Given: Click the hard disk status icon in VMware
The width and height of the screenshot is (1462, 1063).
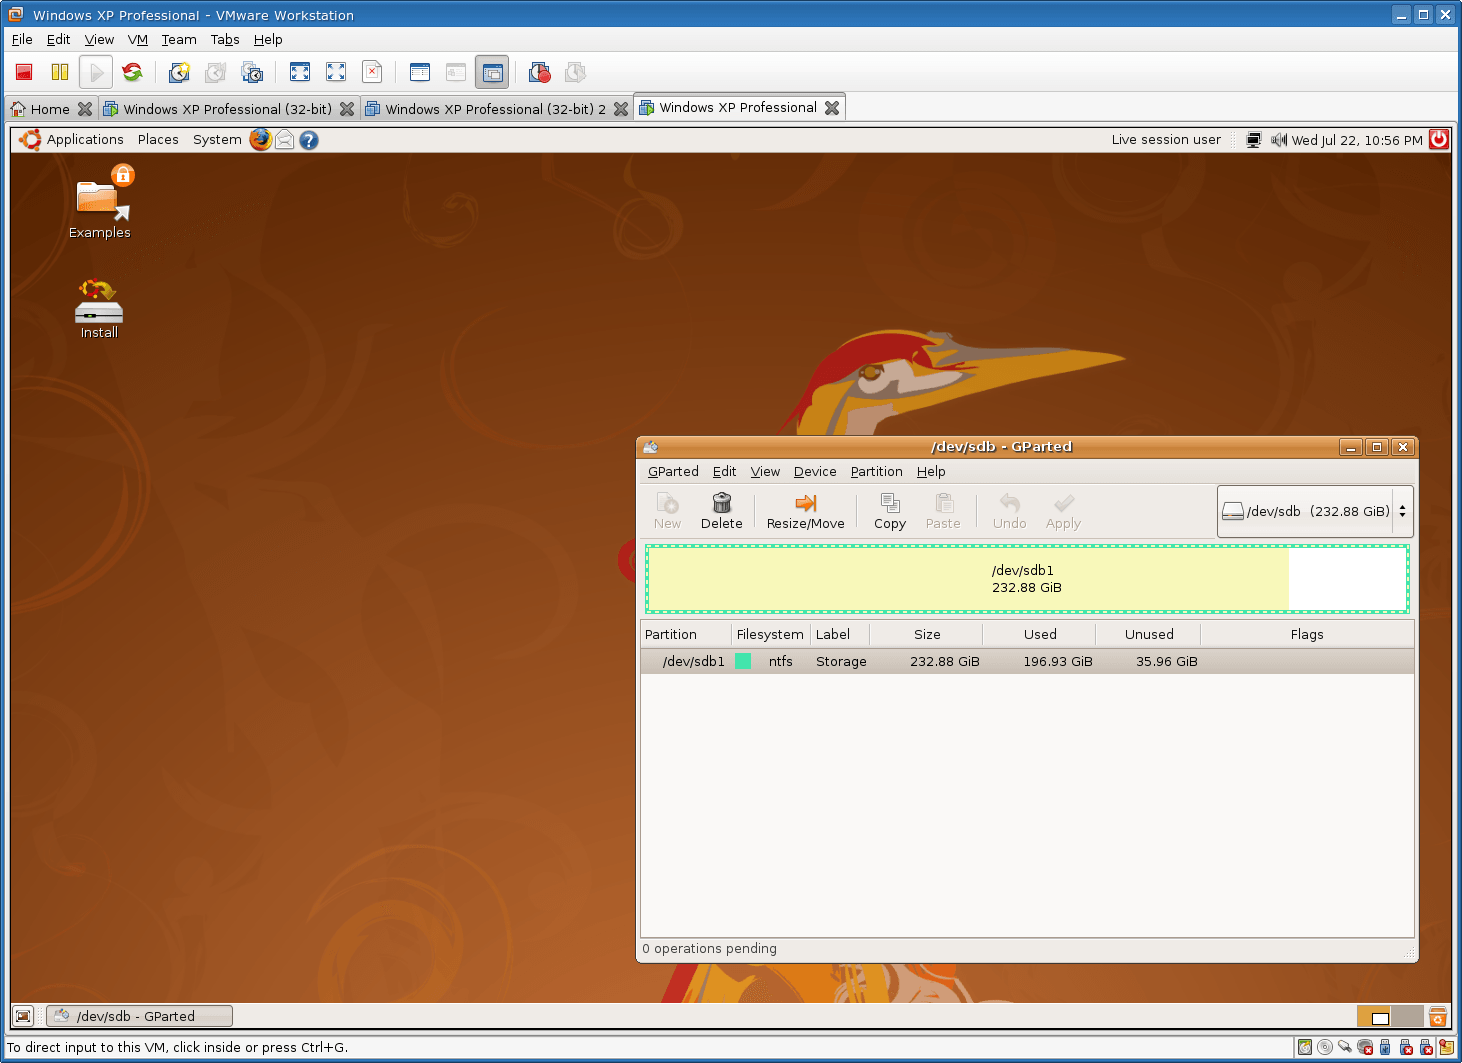Looking at the screenshot, I should coord(1305,1047).
